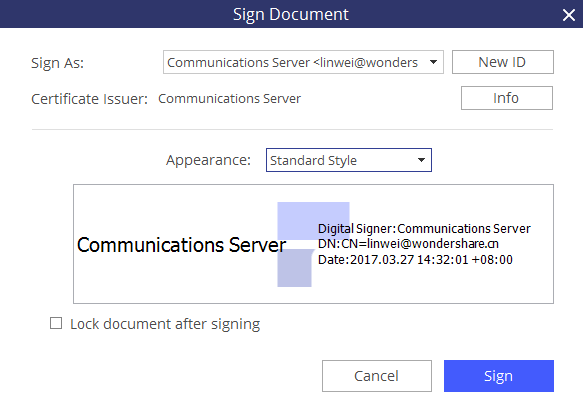Click the Standard Style dropdown arrow
The width and height of the screenshot is (583, 420).
[x=421, y=160]
